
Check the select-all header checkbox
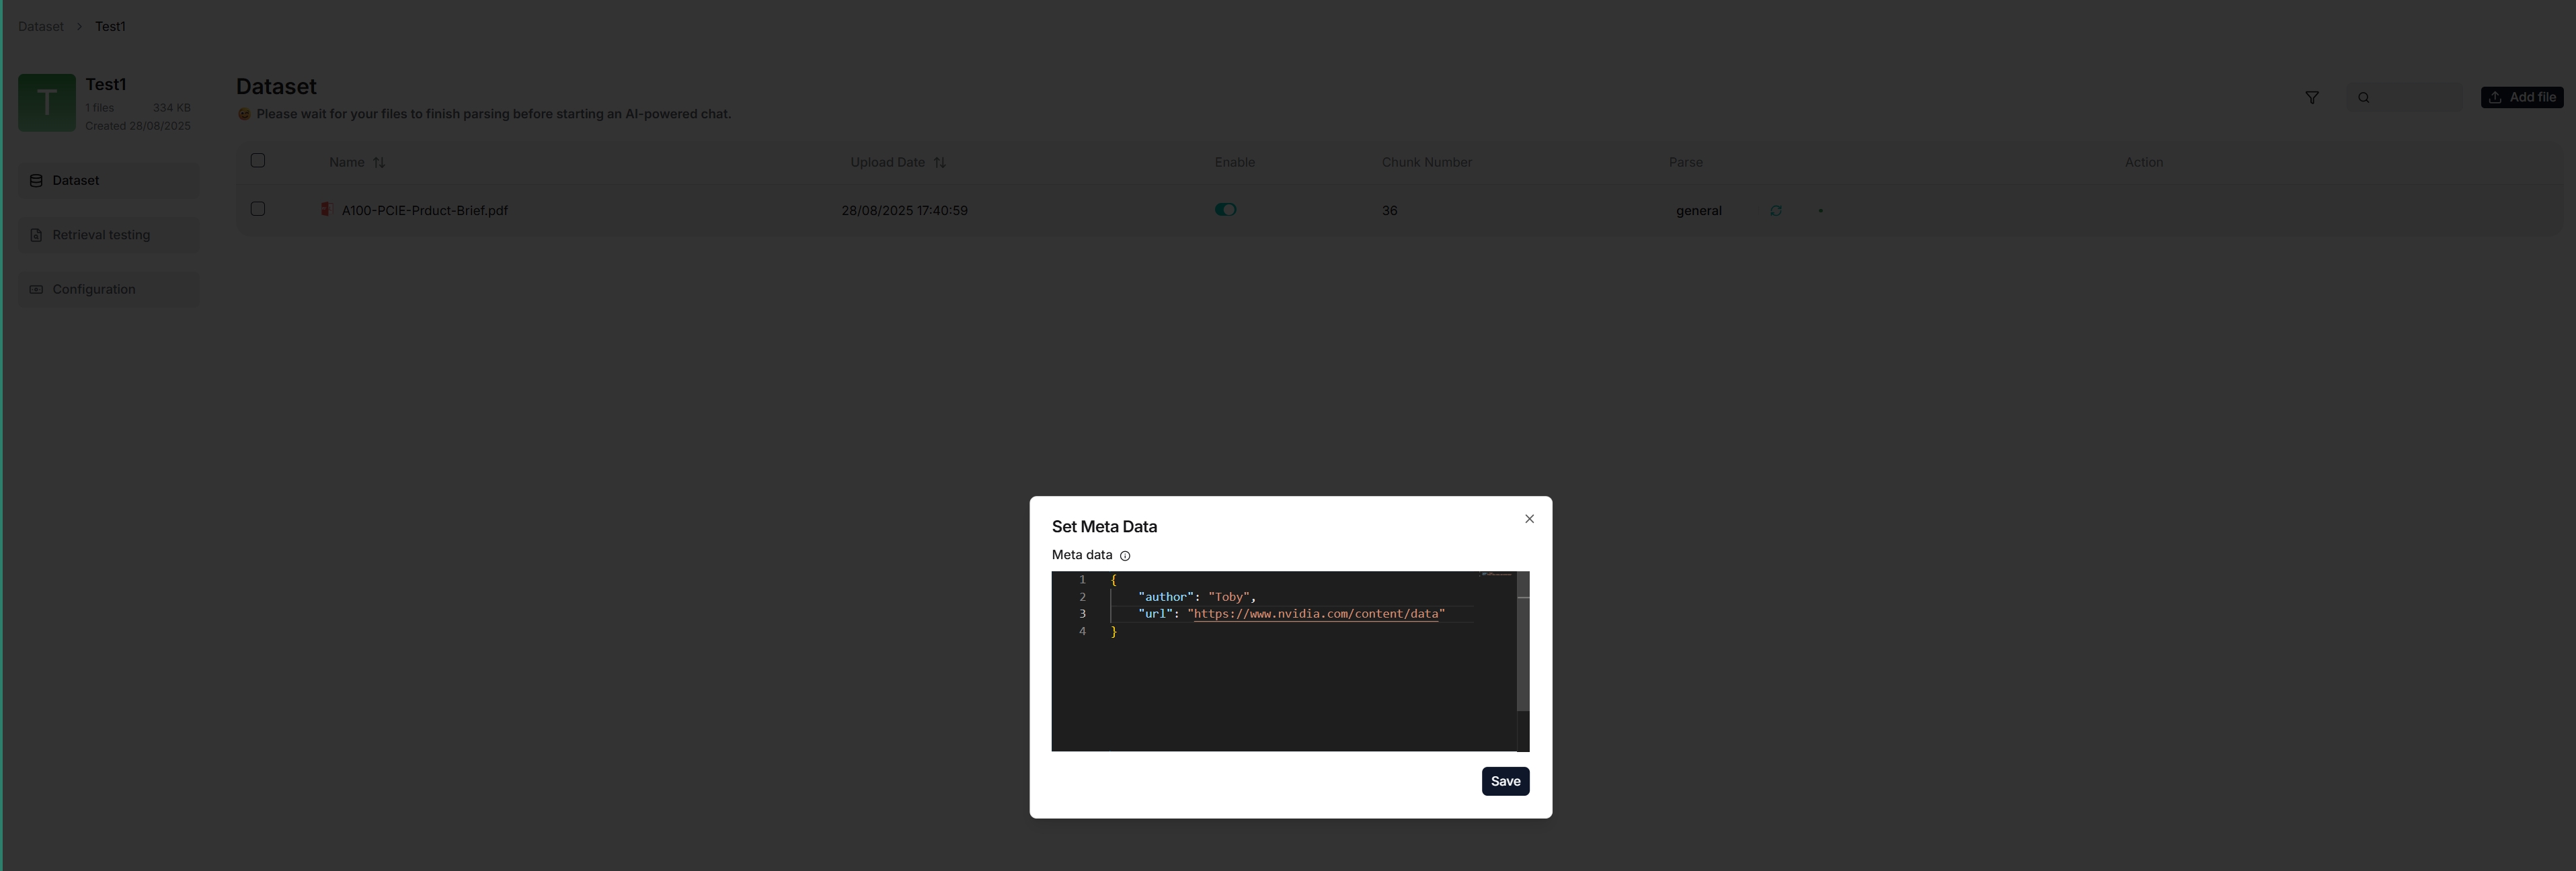[x=258, y=160]
